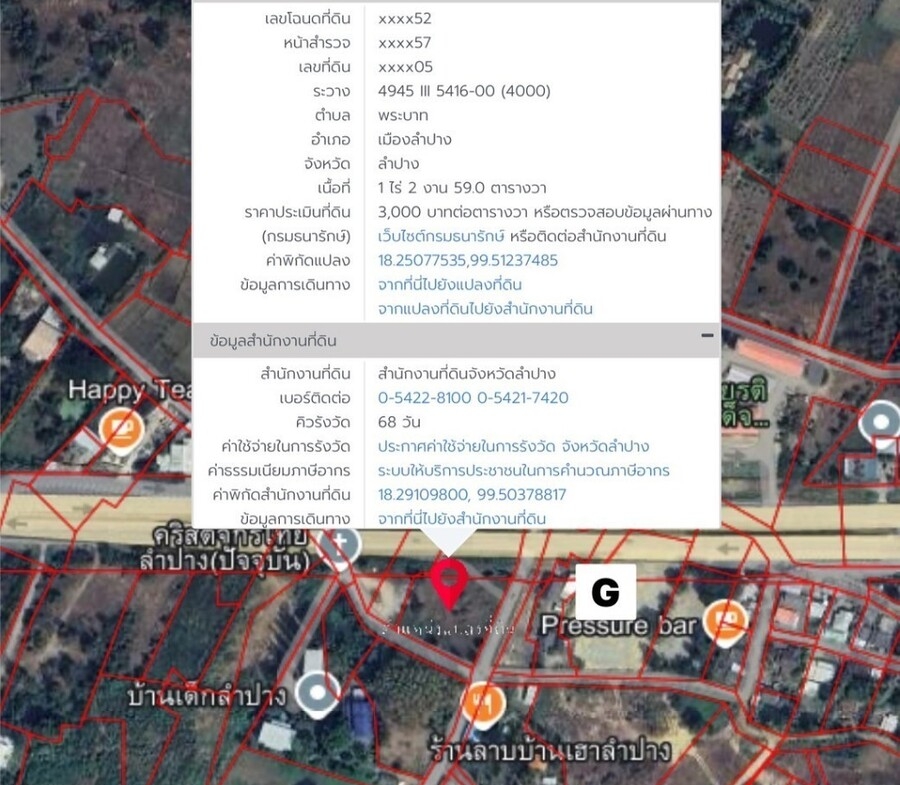900x785 pixels.
Task: Open ระบบให้บริการประชาชนในการคำนวณภาษีอากร link
Action: [523, 470]
